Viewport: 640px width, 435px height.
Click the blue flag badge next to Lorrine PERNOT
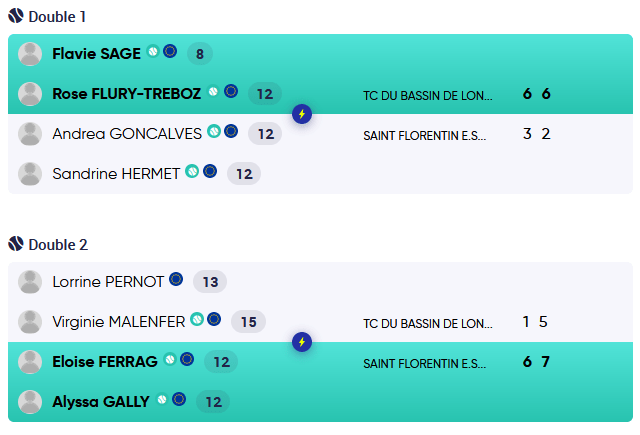click(176, 281)
